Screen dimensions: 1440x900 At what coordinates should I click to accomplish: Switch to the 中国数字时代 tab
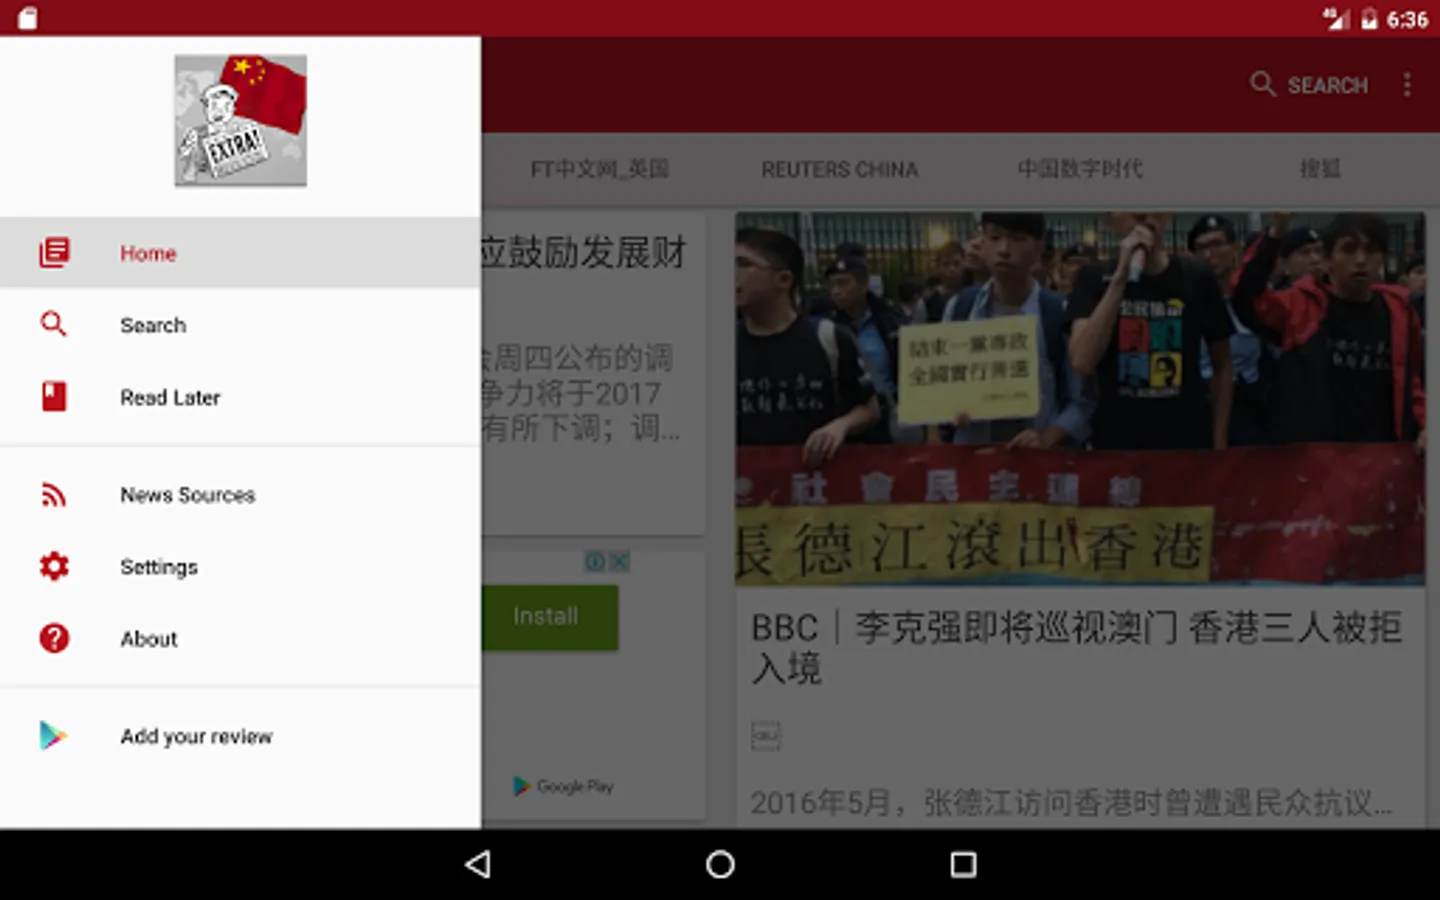(1080, 169)
